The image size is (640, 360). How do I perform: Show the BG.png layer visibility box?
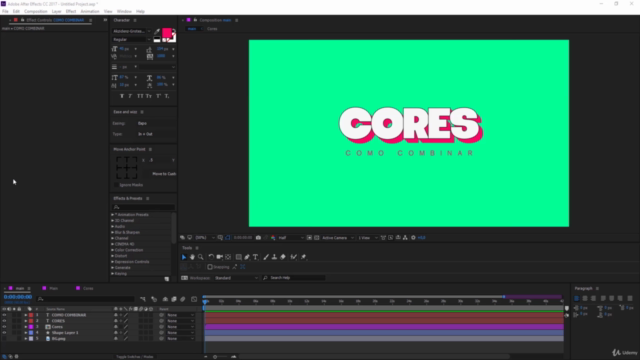[x=4, y=339]
